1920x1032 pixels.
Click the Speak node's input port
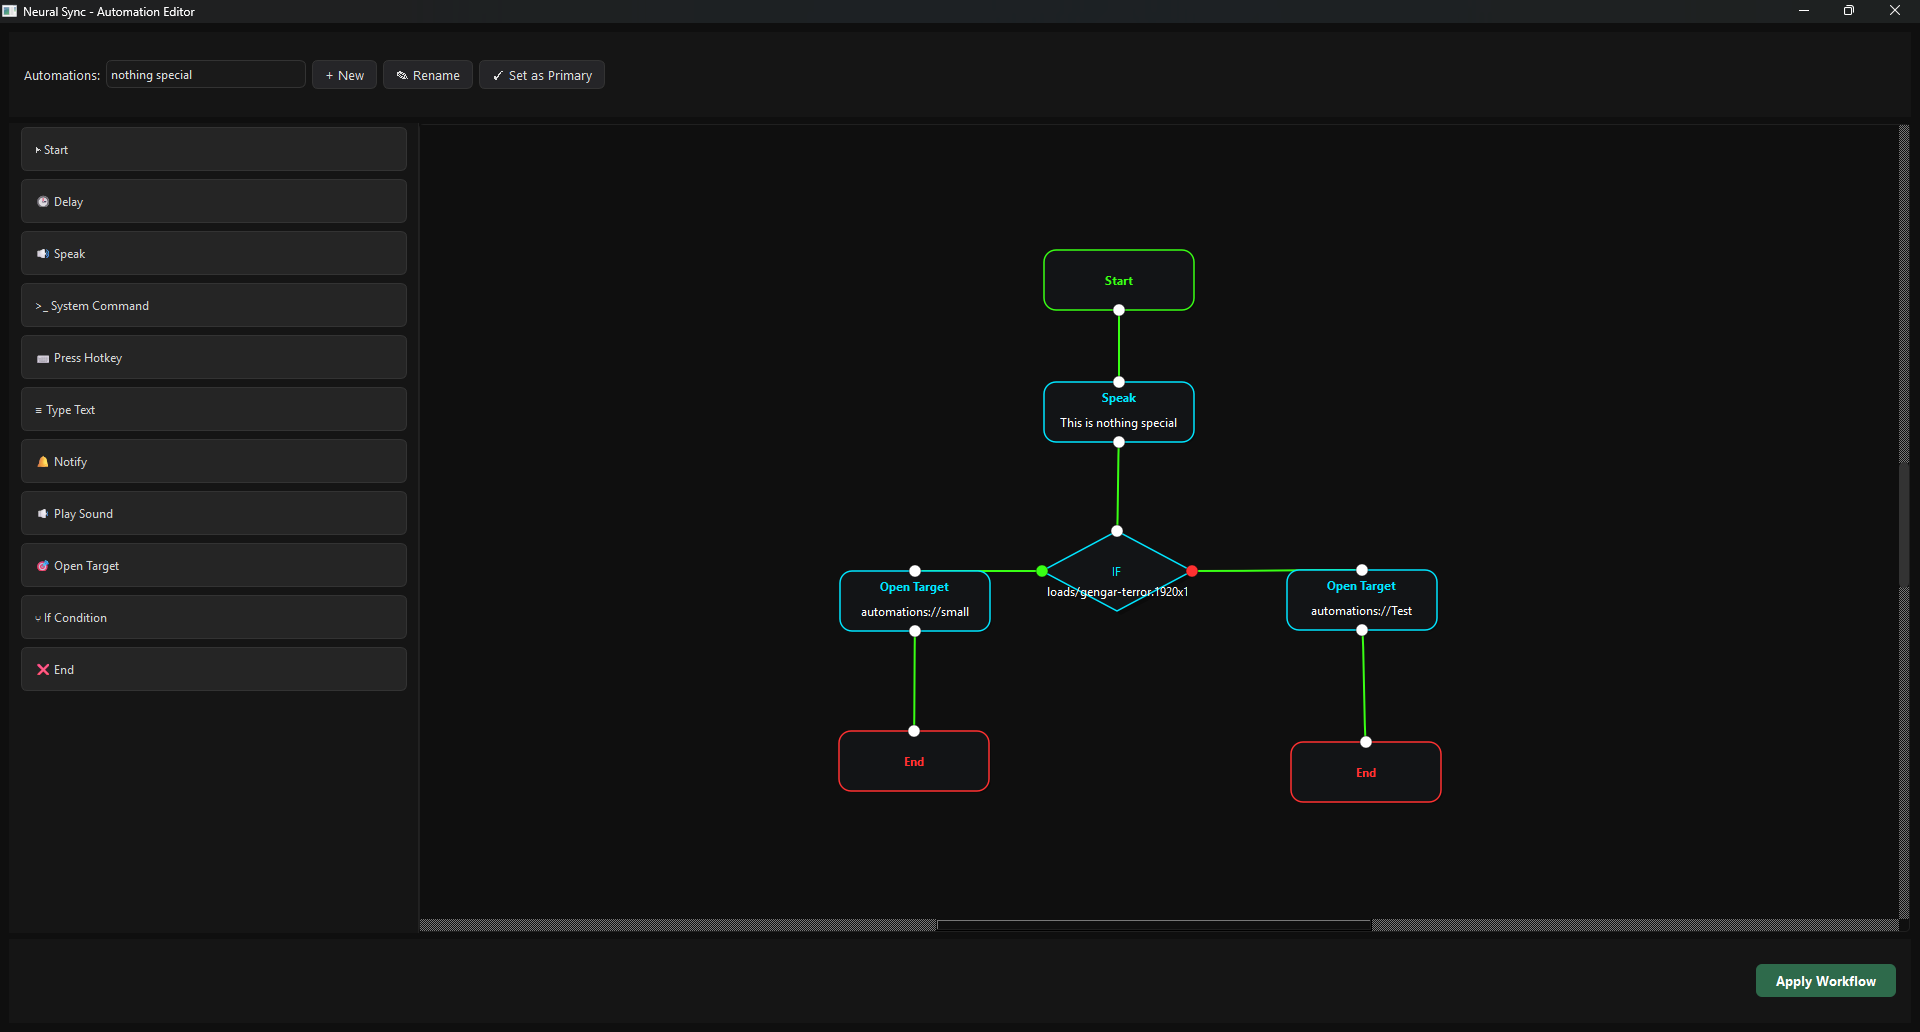(x=1119, y=382)
